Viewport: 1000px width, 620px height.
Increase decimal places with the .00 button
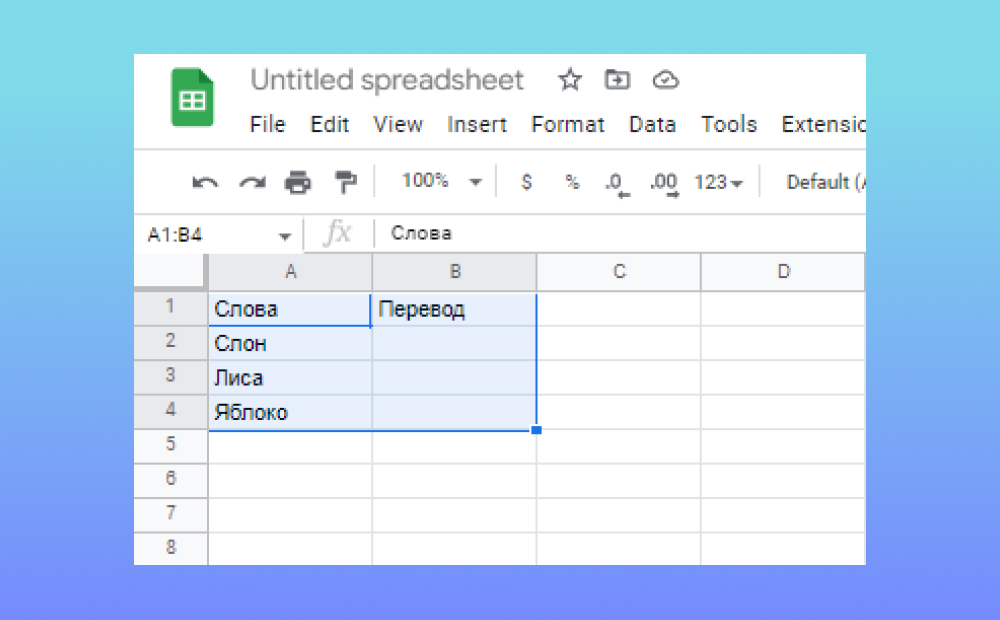664,184
